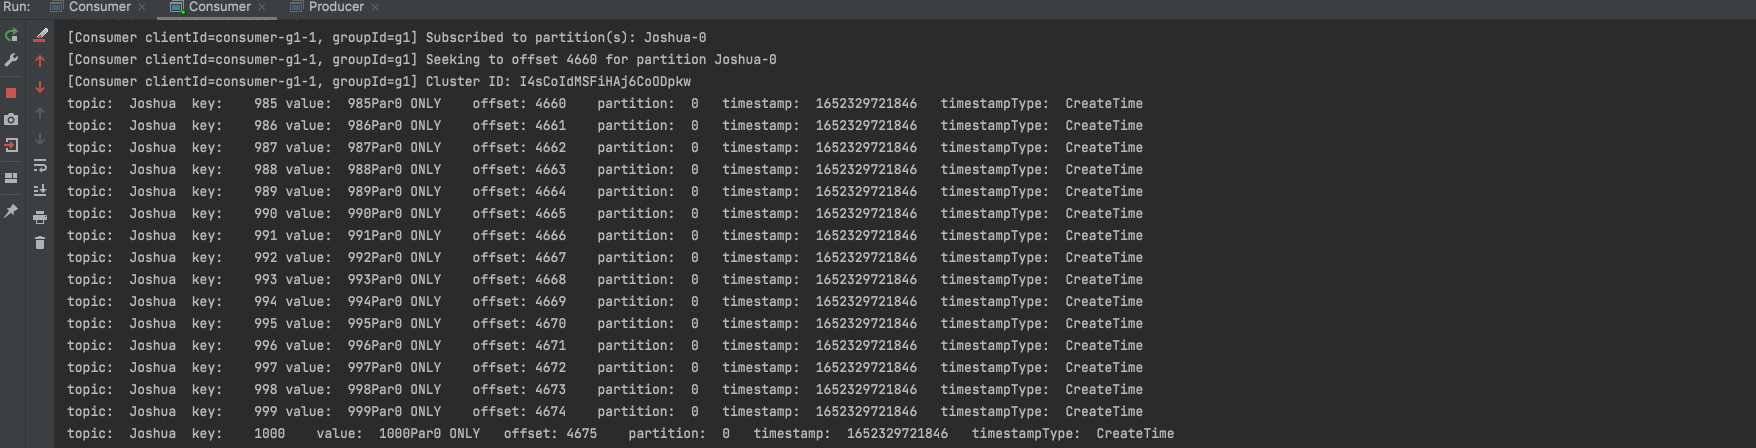Jump down the stack trace with red arrow
This screenshot has width=1756, height=448.
40,87
